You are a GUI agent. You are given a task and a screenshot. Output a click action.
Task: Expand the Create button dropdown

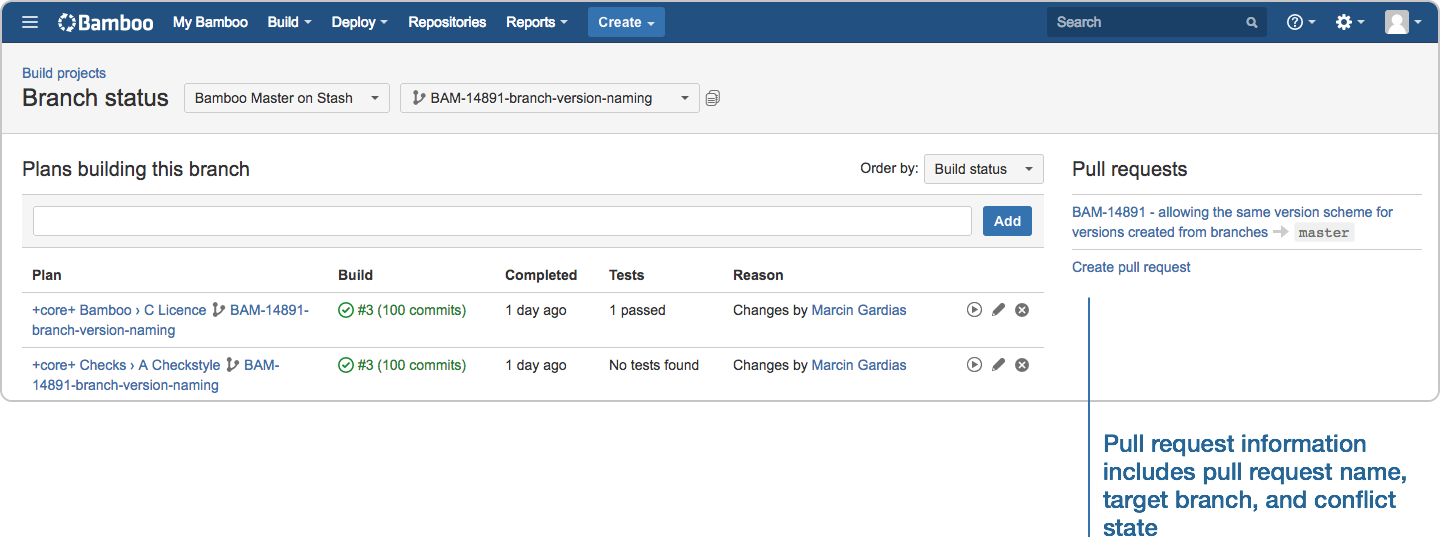pyautogui.click(x=626, y=22)
